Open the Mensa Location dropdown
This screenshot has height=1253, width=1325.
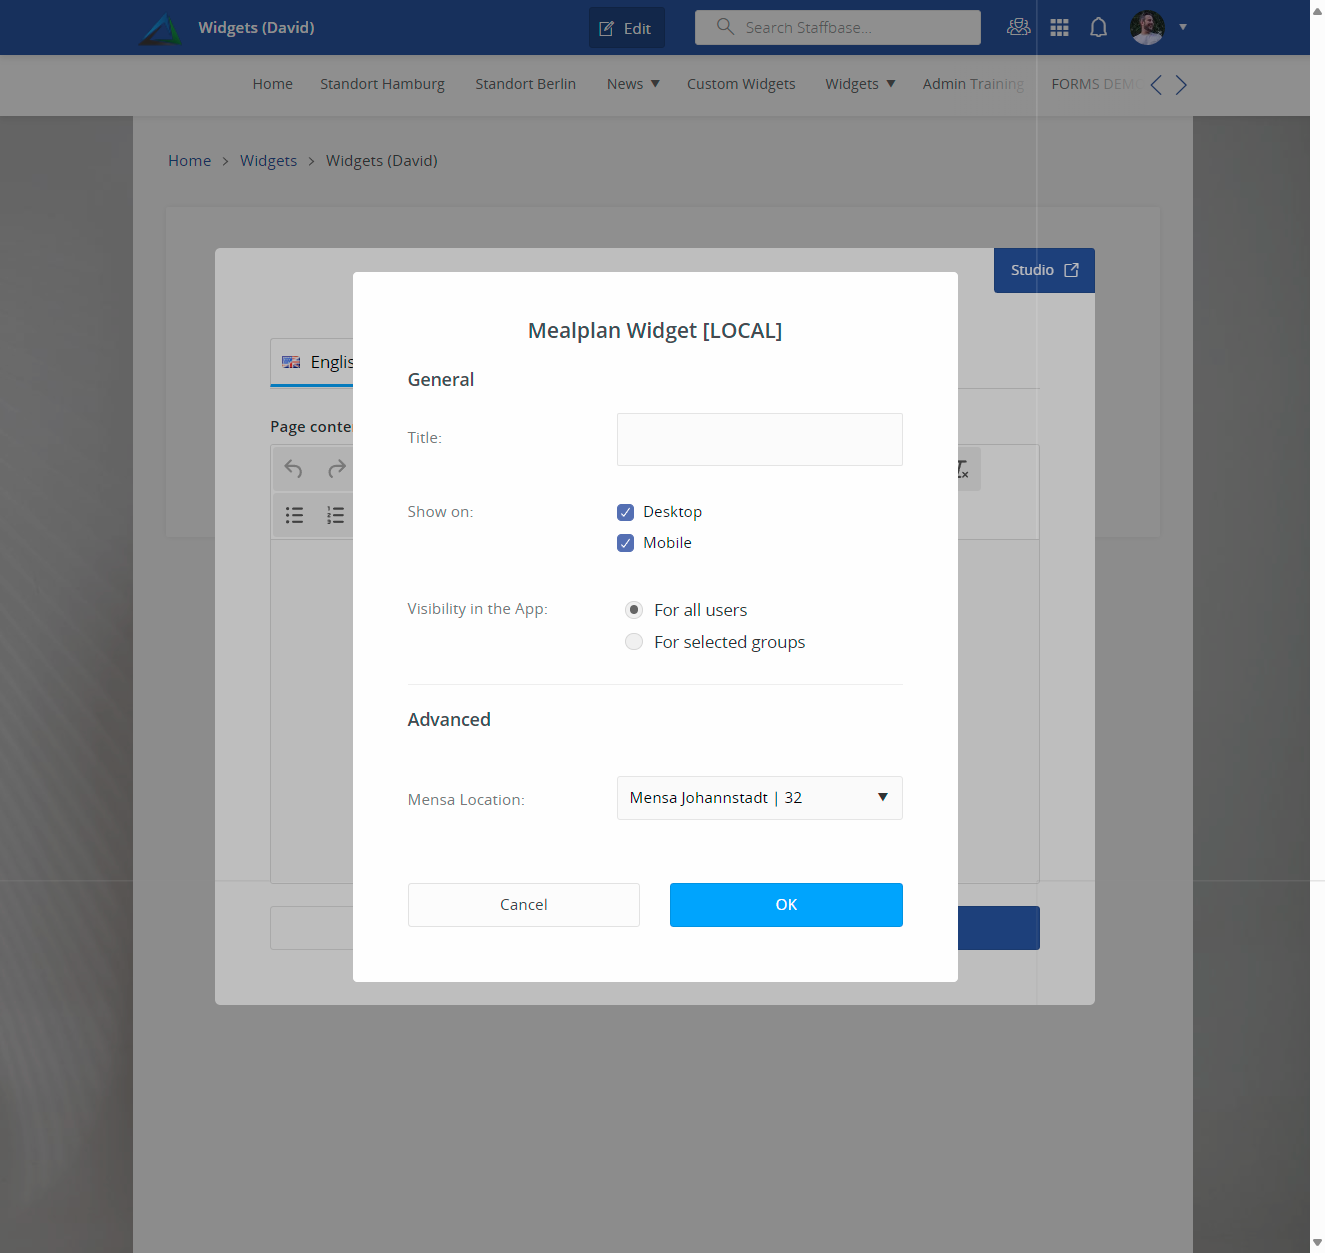[881, 797]
